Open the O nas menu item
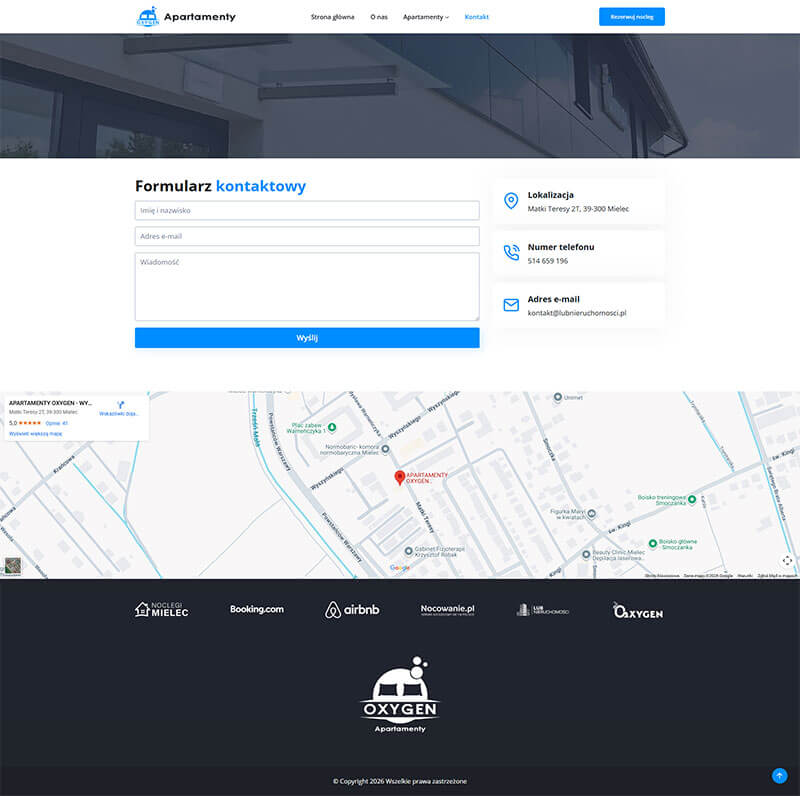Image resolution: width=800 pixels, height=796 pixels. 379,17
